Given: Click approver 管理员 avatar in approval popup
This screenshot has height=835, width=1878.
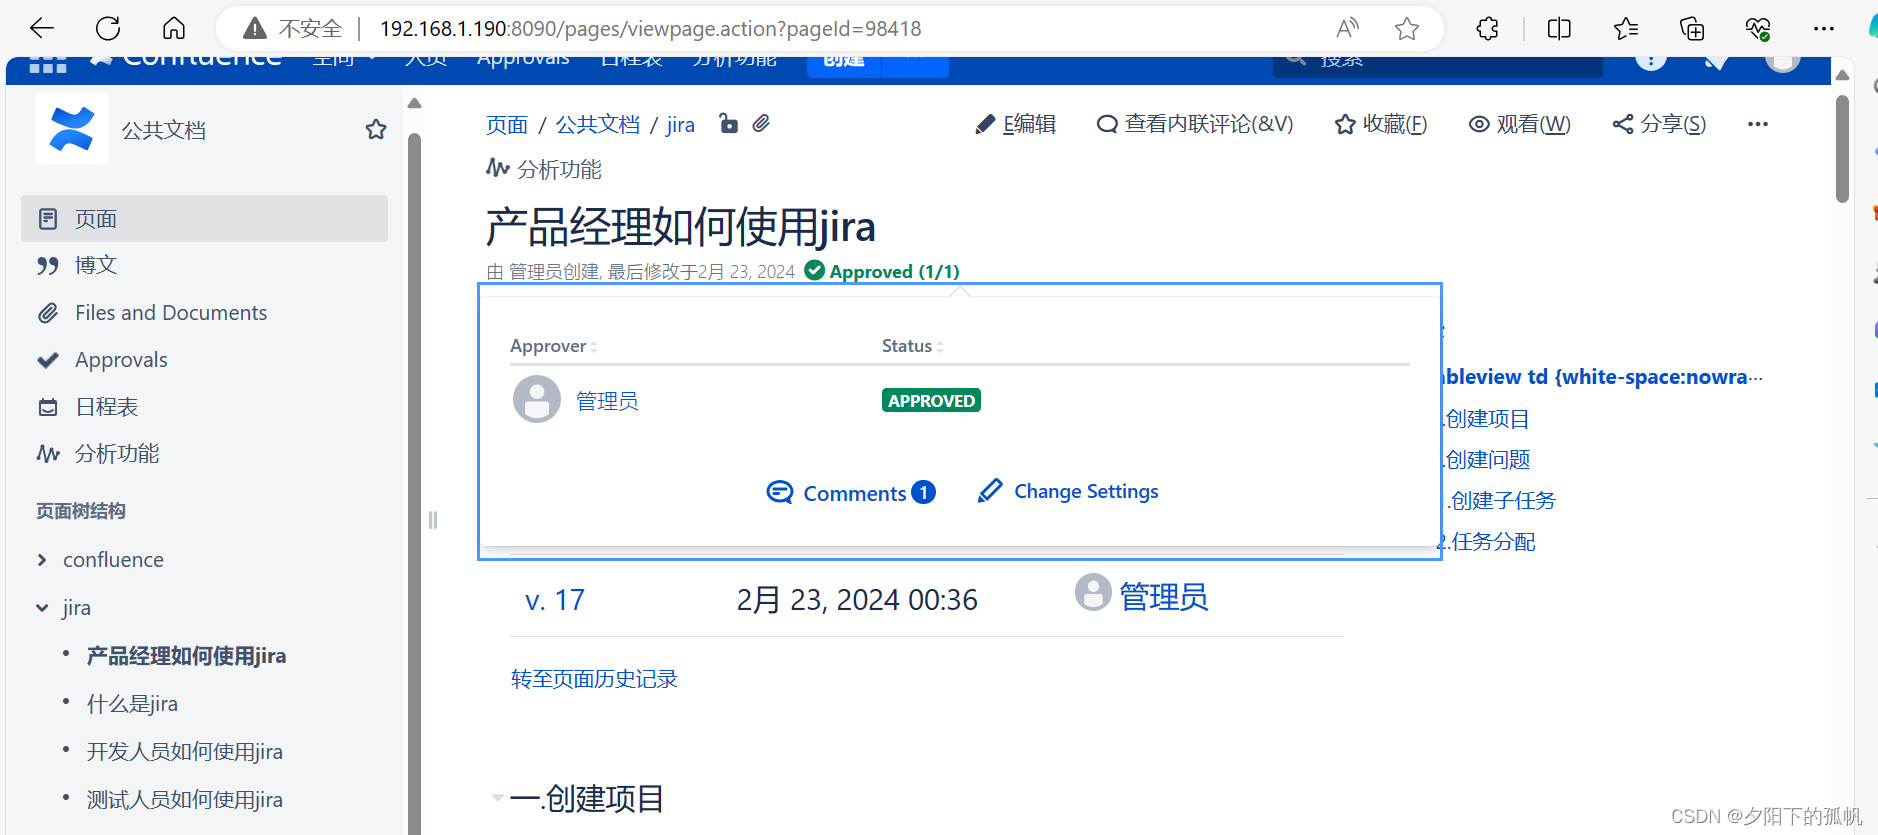Looking at the screenshot, I should (x=537, y=399).
